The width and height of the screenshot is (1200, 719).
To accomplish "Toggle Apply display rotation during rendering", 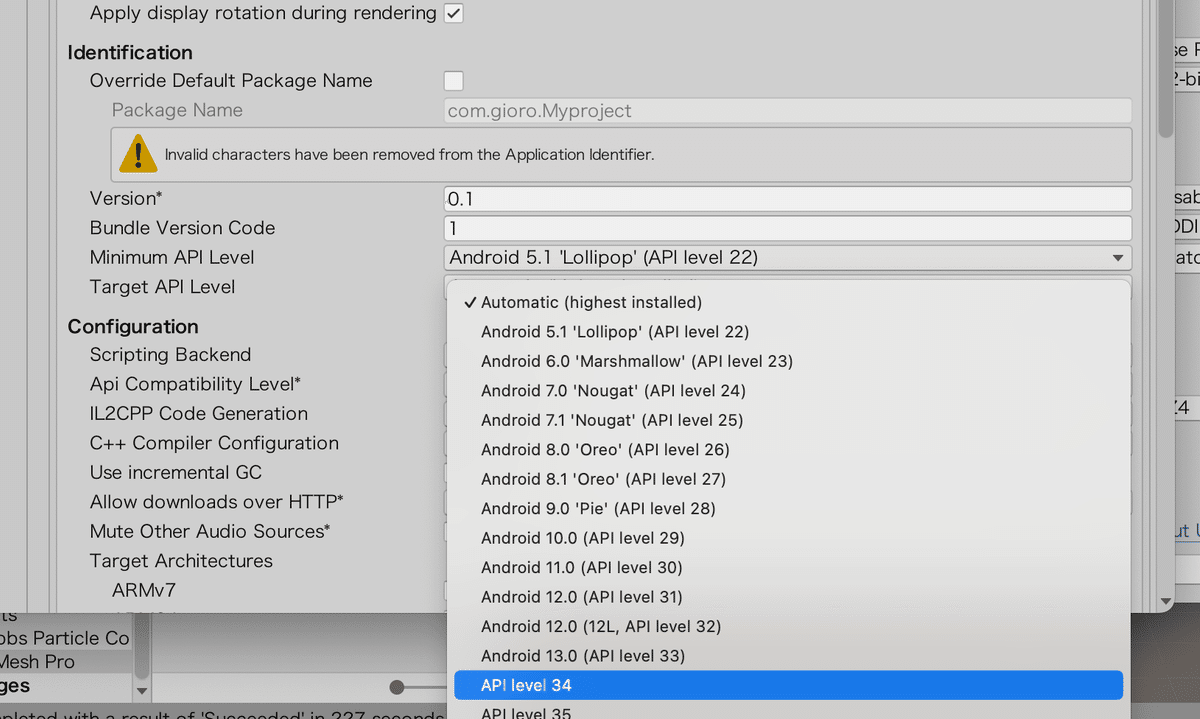I will point(455,13).
